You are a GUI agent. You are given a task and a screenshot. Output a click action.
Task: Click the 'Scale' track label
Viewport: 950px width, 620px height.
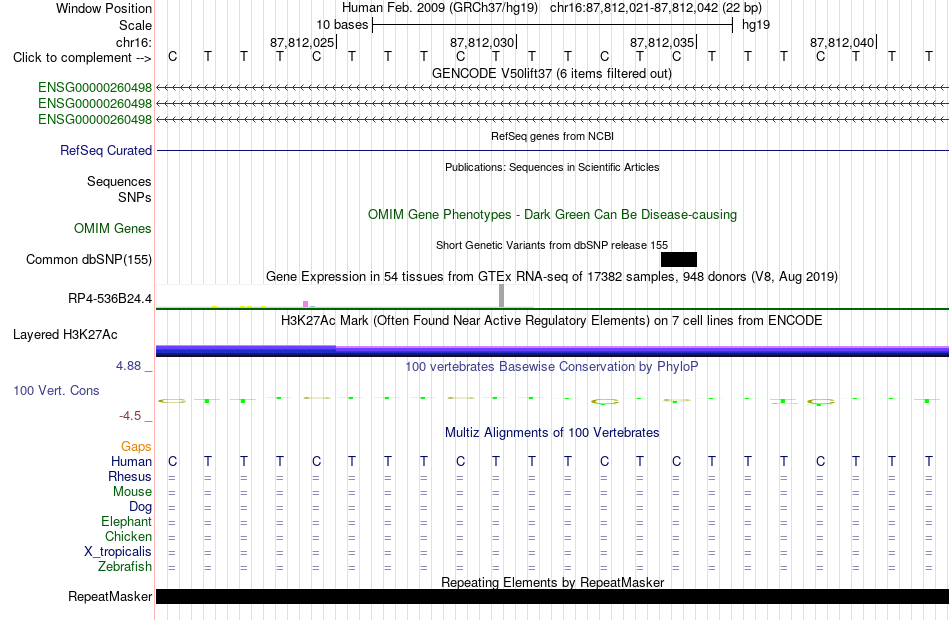point(135,25)
